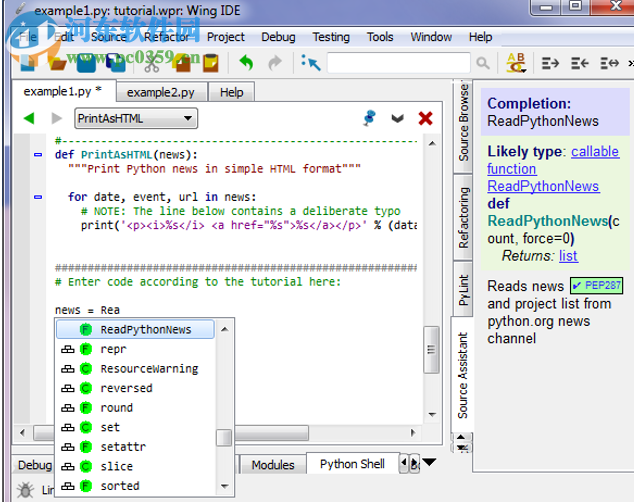This screenshot has width=634, height=502.
Task: Choose setattr from the completion list
Action: 135,447
